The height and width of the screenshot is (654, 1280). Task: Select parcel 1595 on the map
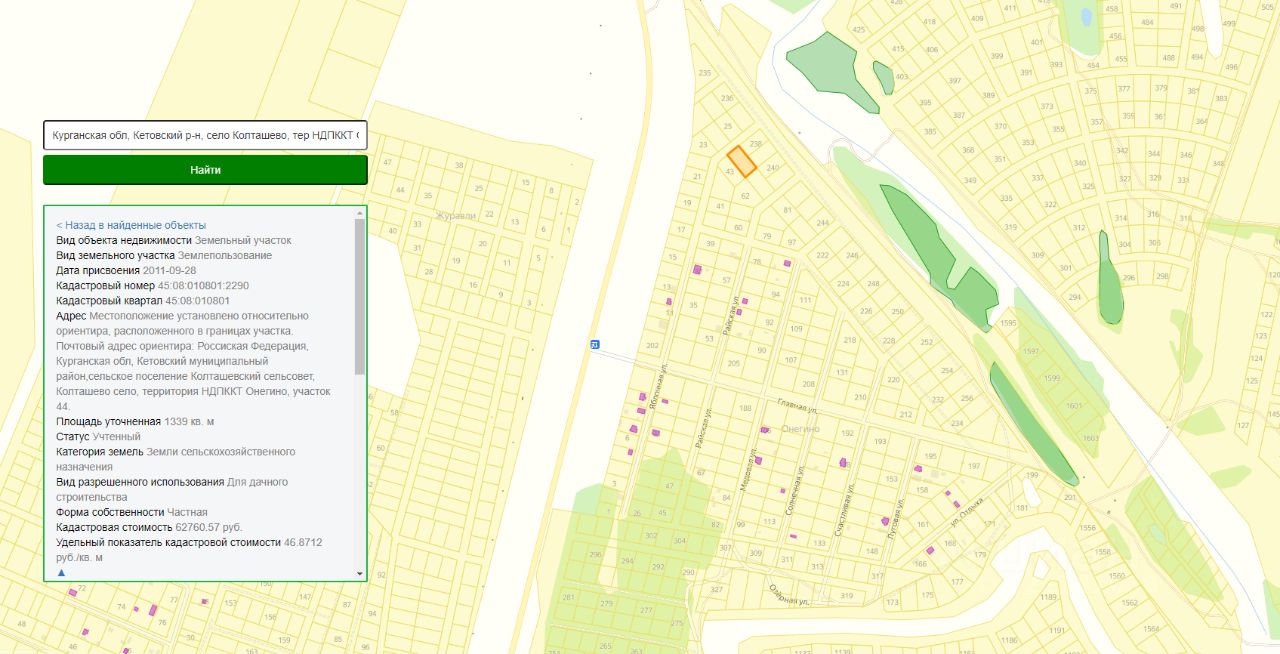pyautogui.click(x=1008, y=323)
